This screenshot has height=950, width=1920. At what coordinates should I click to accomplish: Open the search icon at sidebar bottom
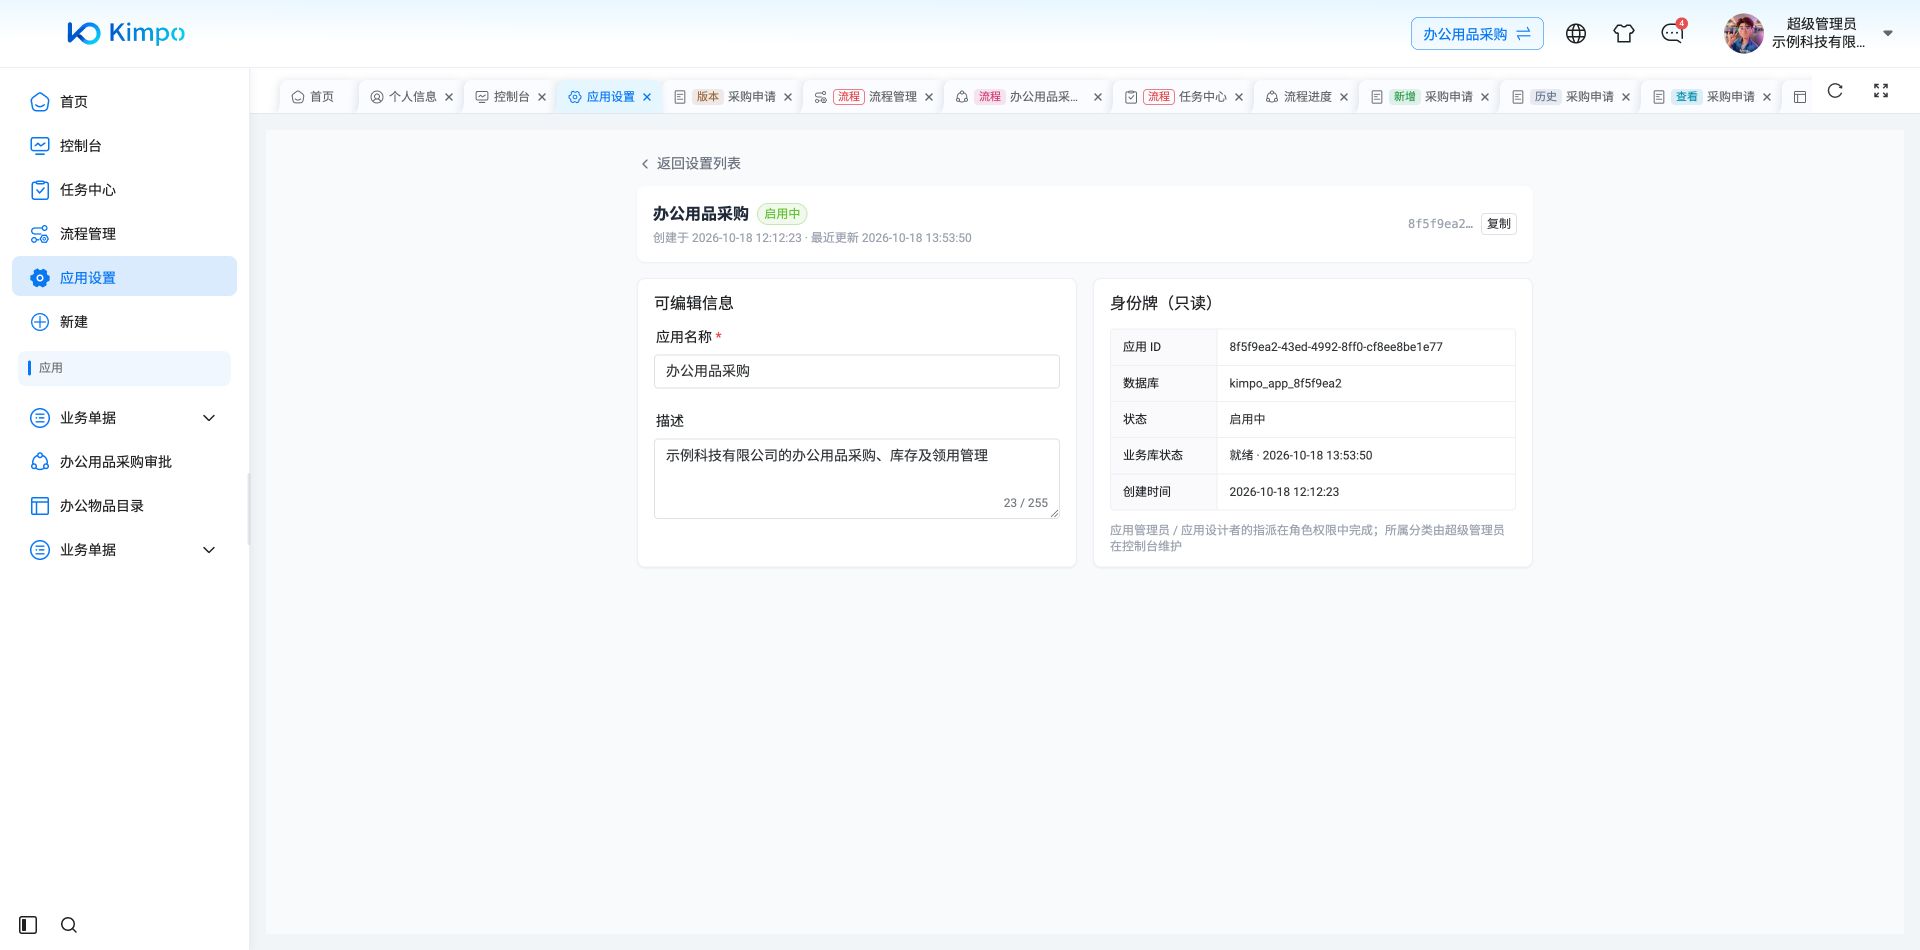coord(69,925)
